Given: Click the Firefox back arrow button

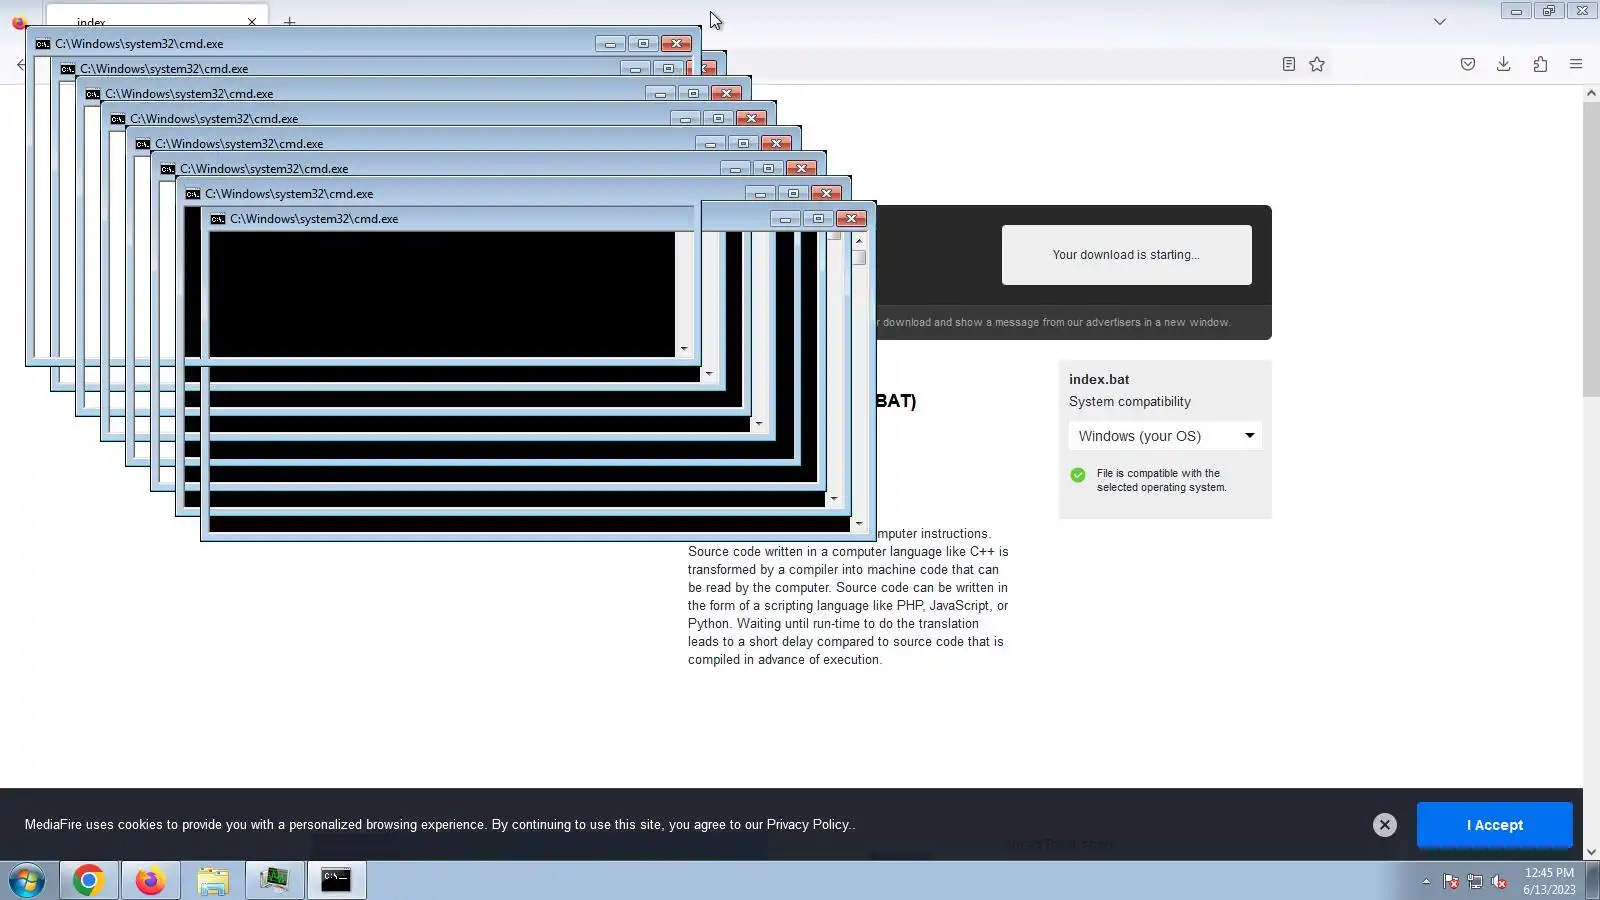Looking at the screenshot, I should click(21, 64).
